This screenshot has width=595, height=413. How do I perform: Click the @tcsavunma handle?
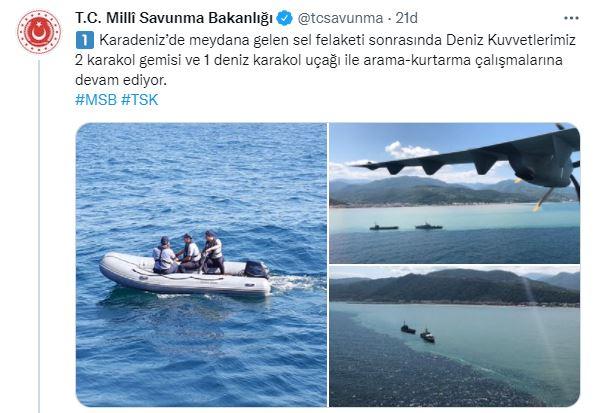point(340,18)
